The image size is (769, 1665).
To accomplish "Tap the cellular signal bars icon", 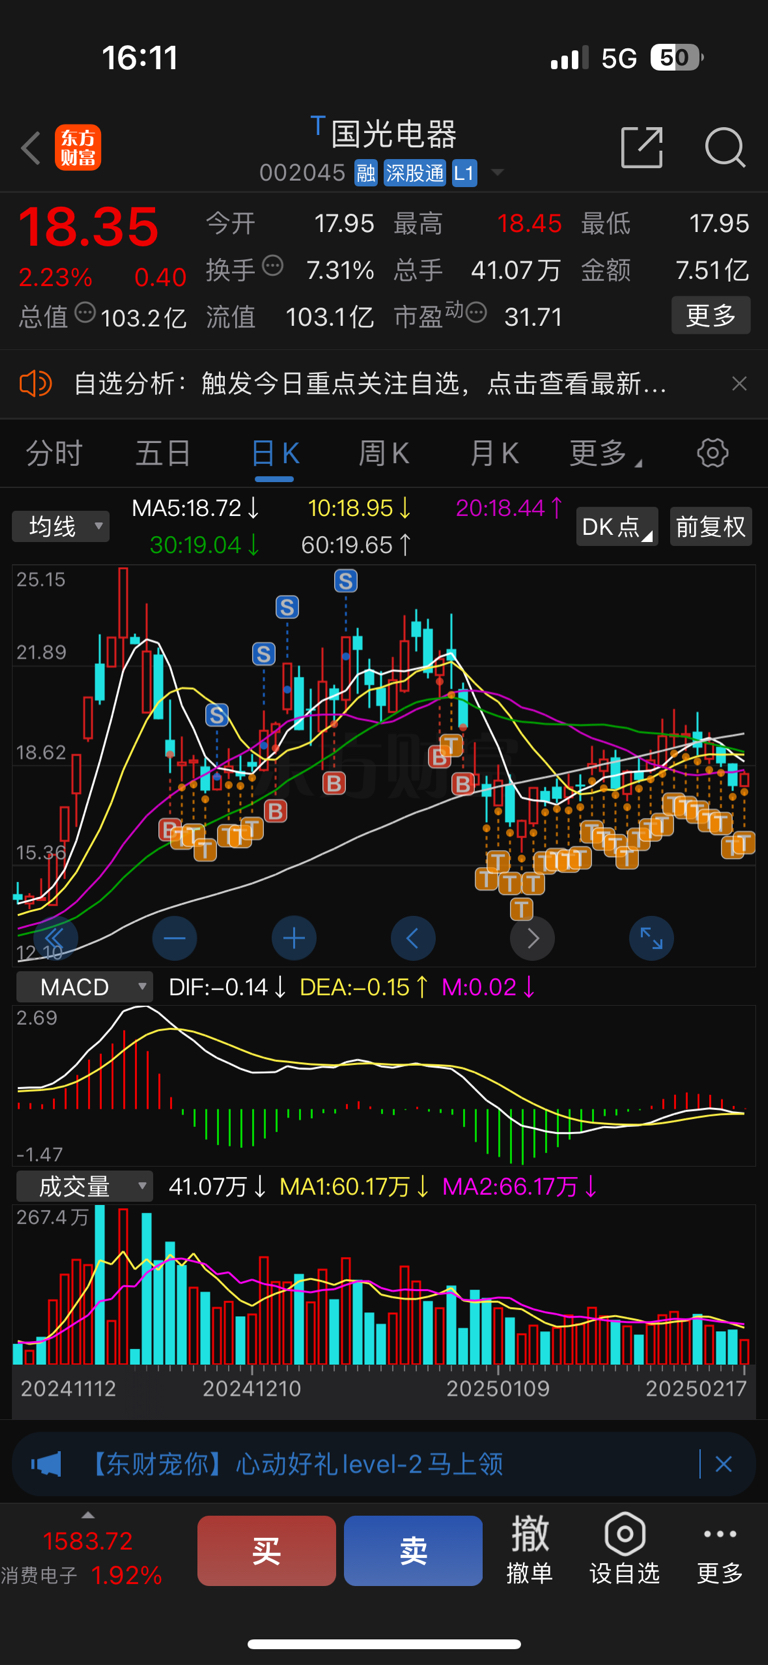I will point(569,59).
